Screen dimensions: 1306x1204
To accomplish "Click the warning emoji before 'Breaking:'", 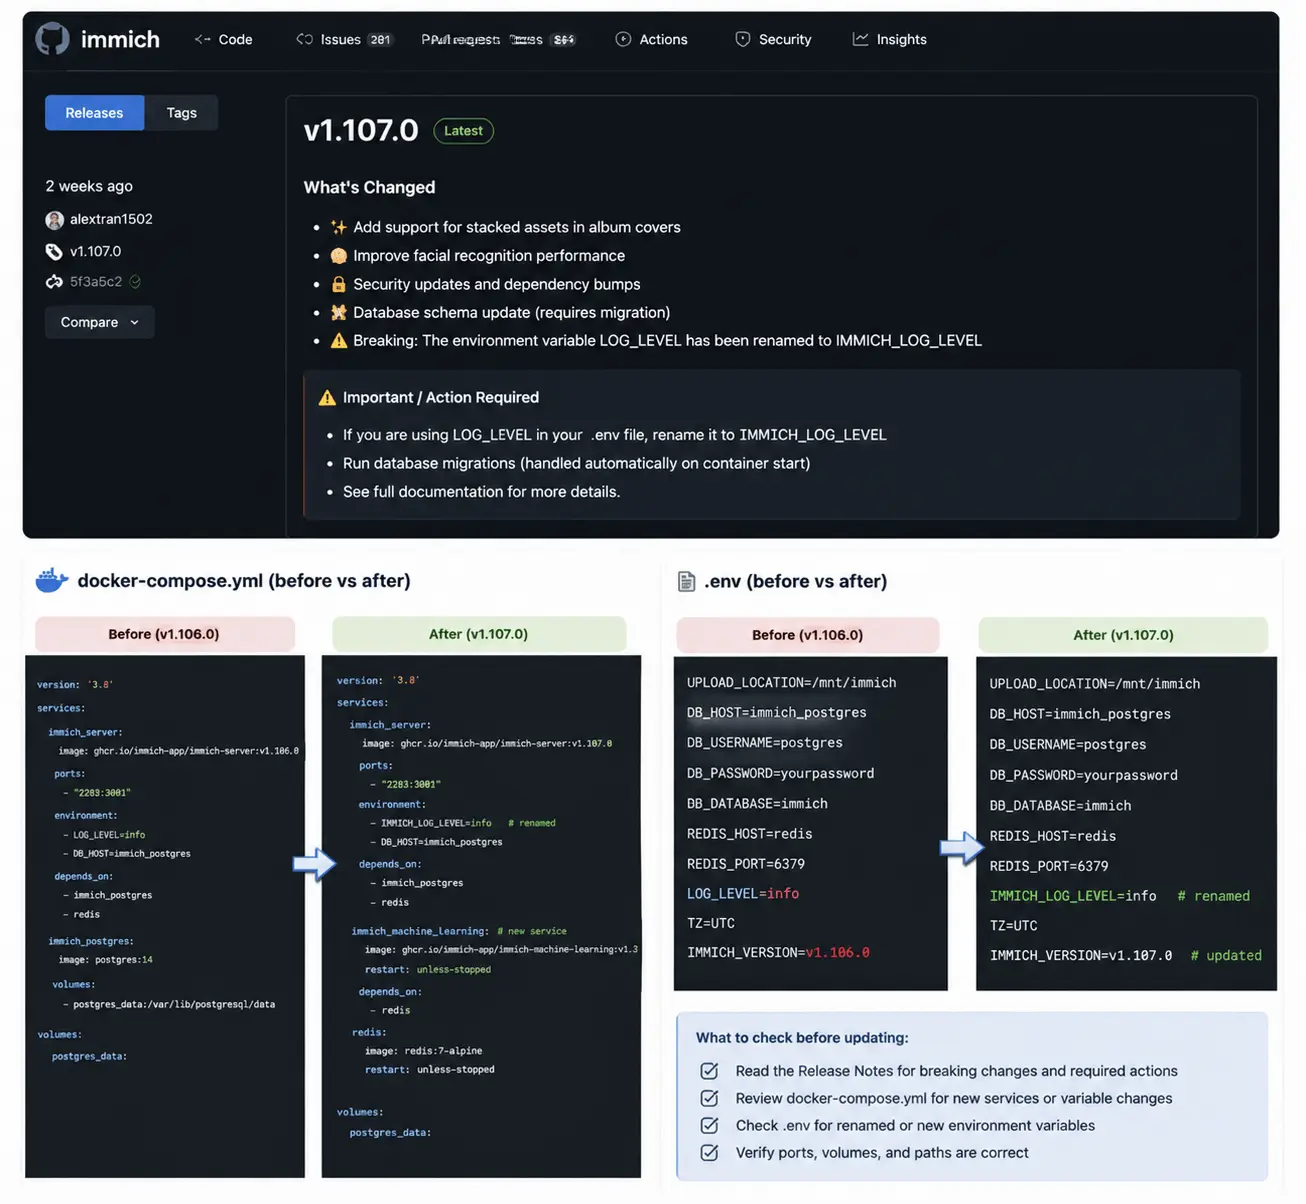I will 339,341.
